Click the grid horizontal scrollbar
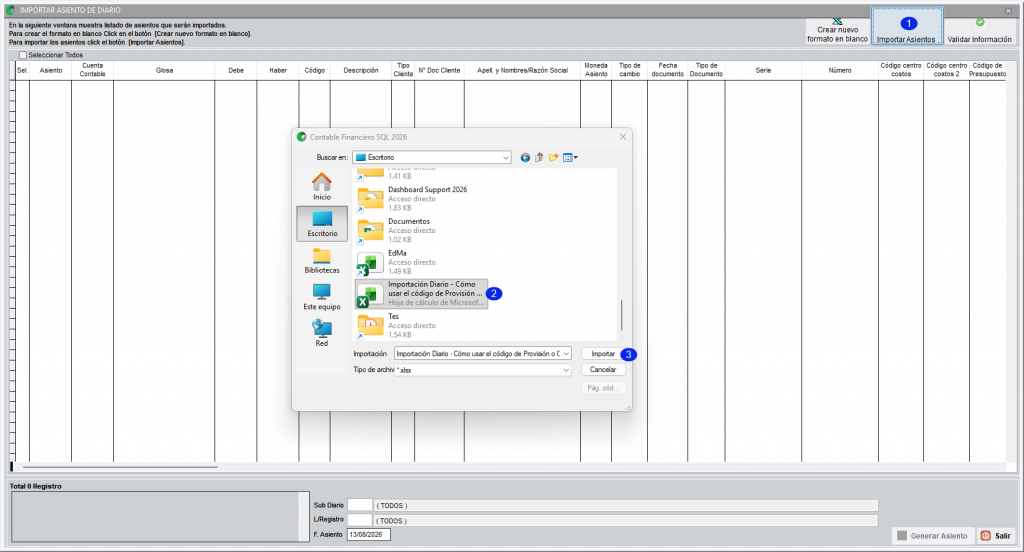The height and width of the screenshot is (552, 1024). [x=120, y=467]
